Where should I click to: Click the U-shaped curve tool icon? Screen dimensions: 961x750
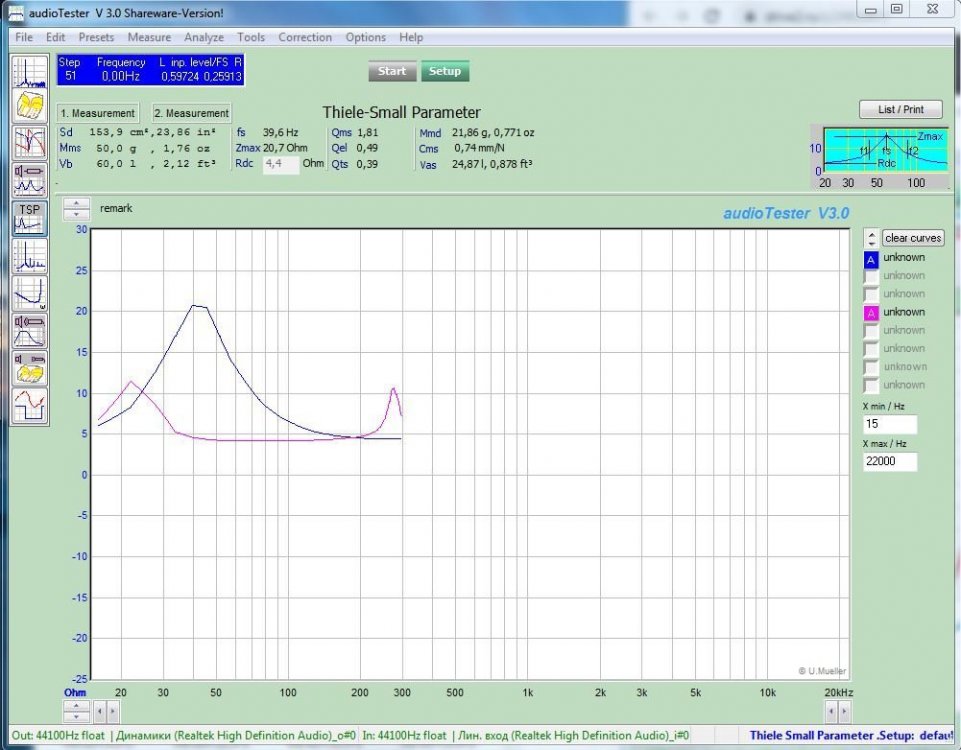click(x=29, y=293)
